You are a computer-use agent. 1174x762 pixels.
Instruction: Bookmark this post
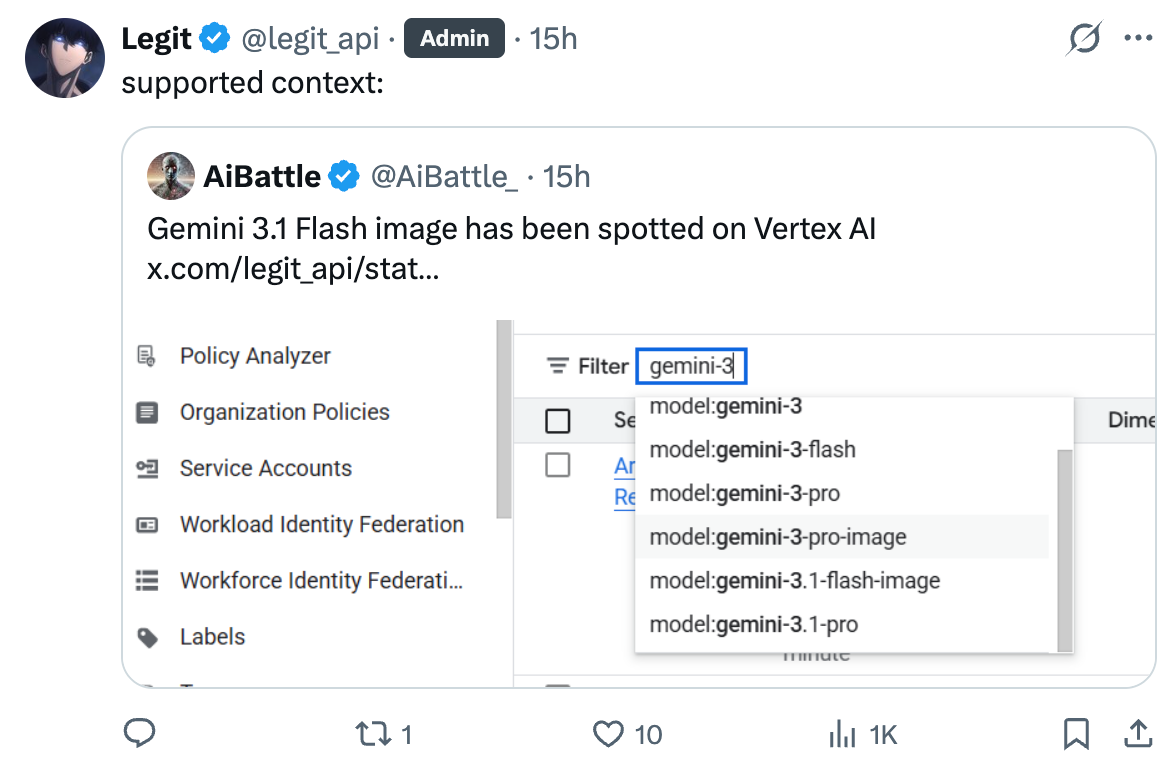[x=1075, y=735]
